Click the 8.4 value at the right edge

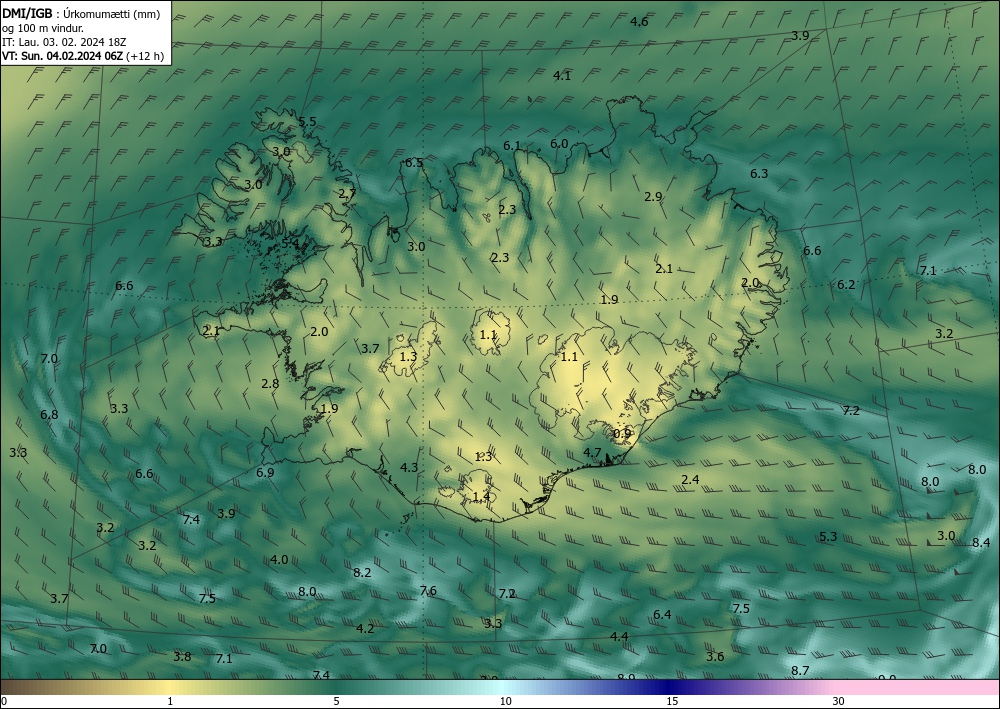pos(982,543)
